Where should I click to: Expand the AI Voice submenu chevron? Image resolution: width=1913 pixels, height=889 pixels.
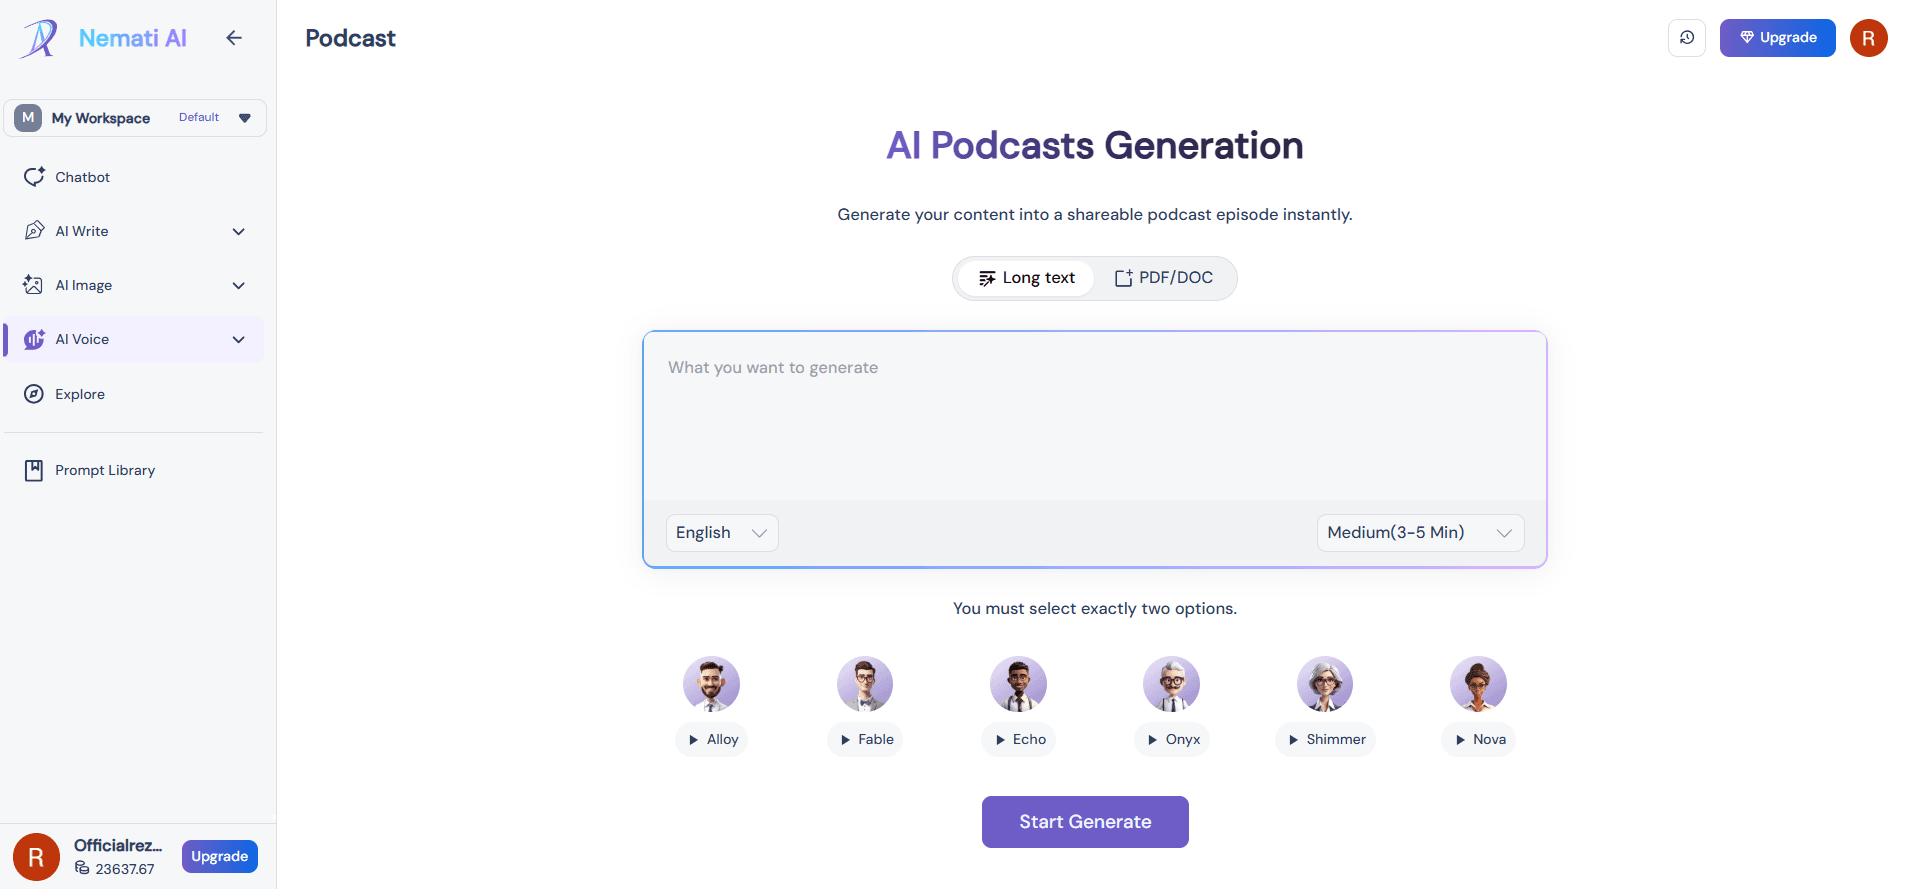click(x=239, y=340)
